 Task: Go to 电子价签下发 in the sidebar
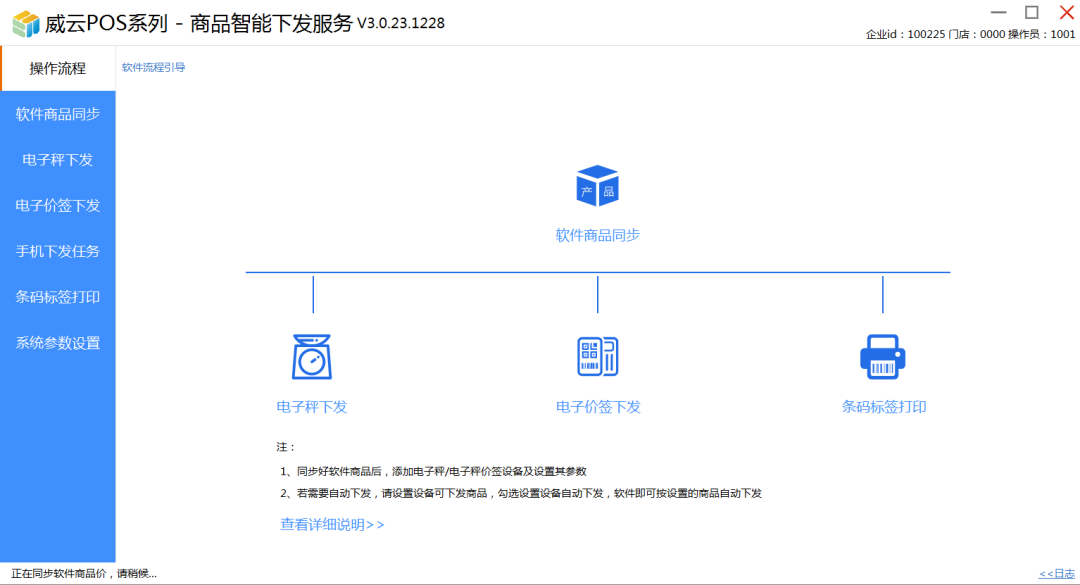pos(58,206)
